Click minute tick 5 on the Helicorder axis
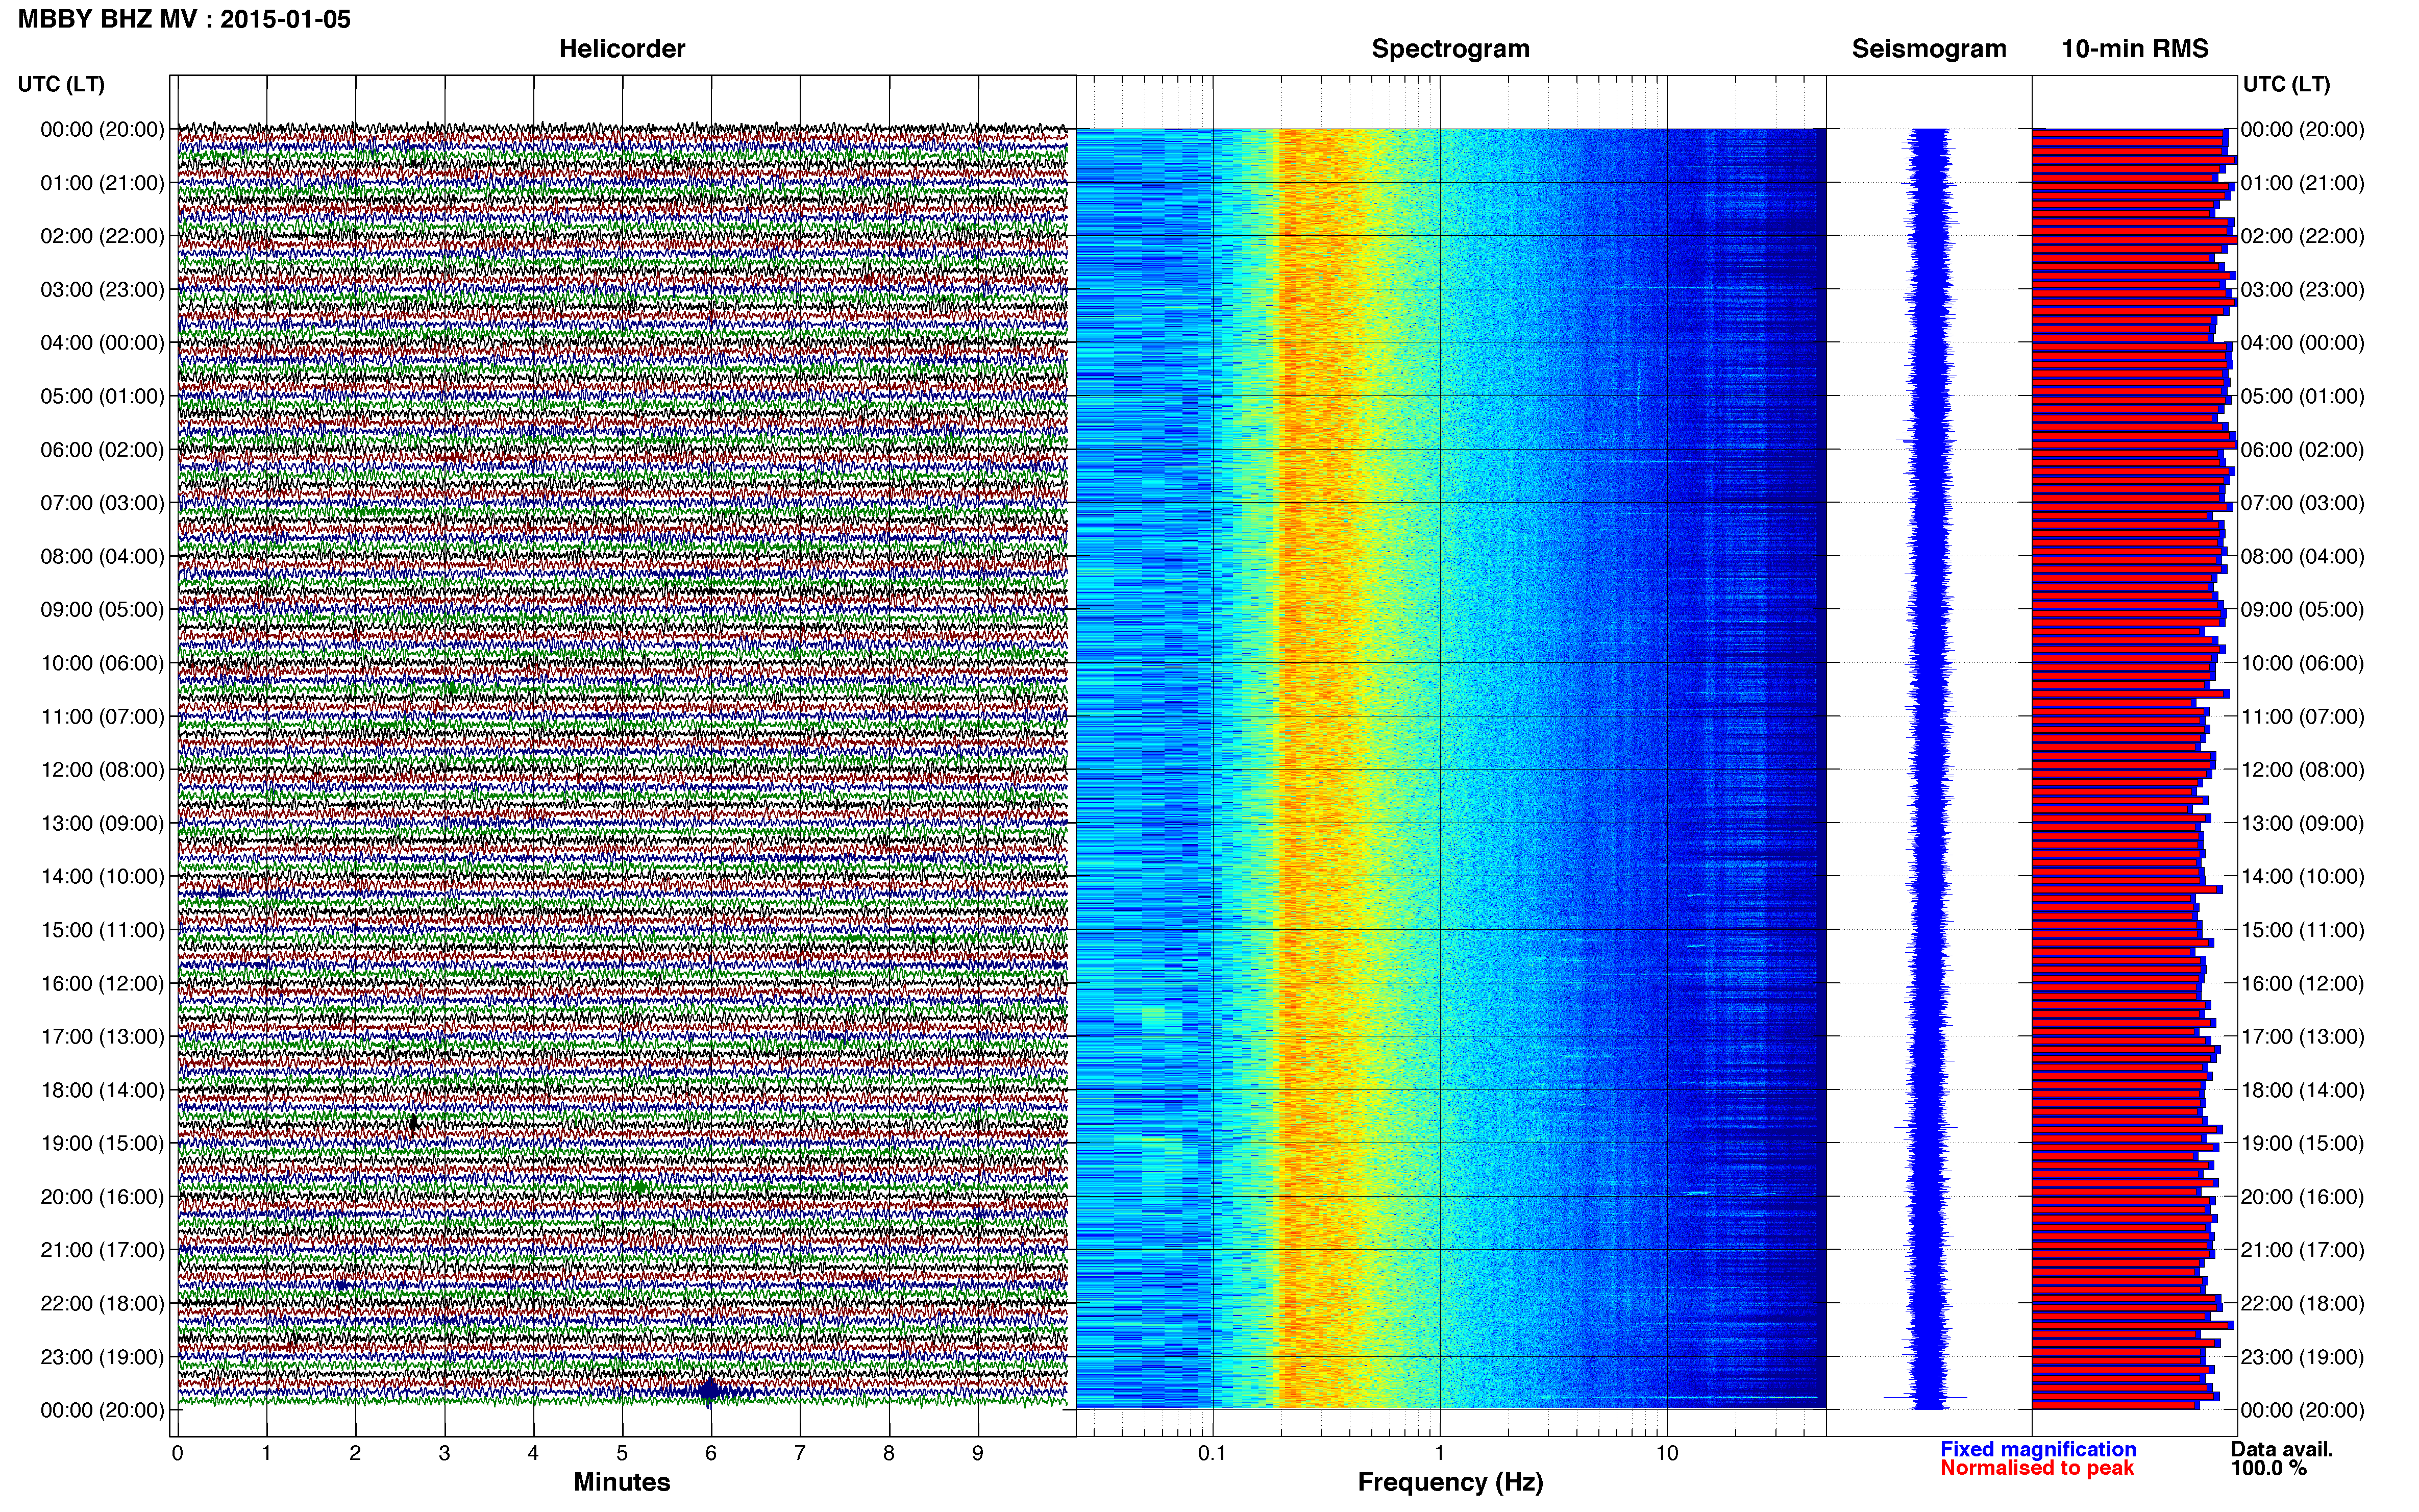 point(622,1453)
